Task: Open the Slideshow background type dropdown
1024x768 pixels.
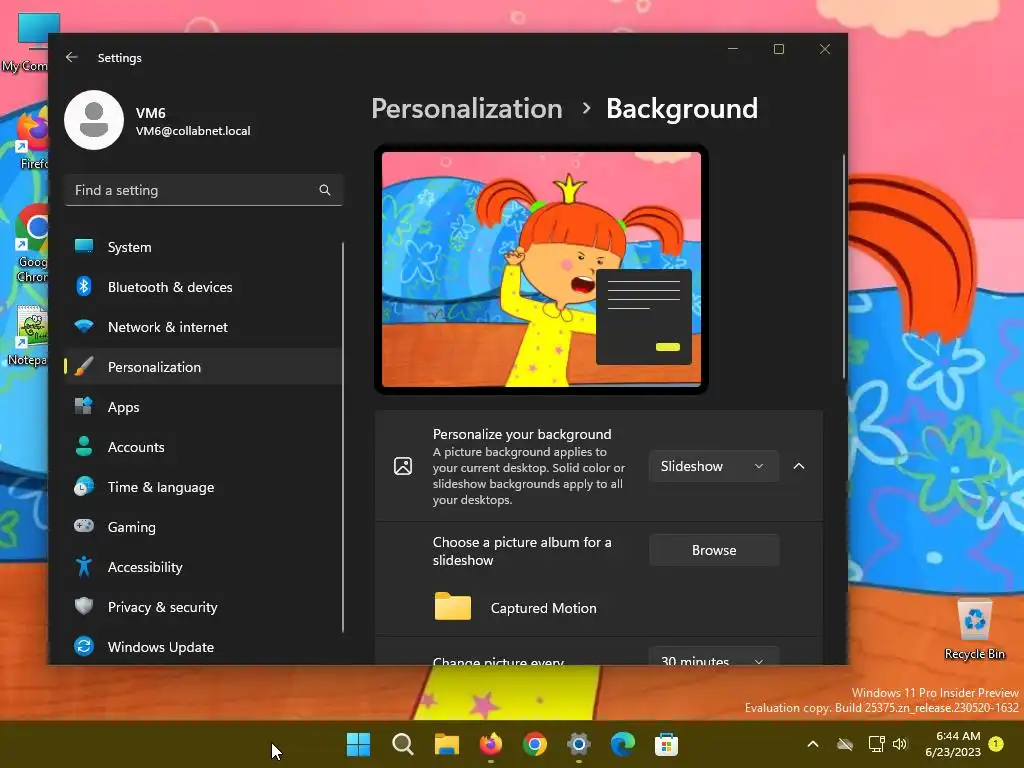Action: tap(714, 466)
